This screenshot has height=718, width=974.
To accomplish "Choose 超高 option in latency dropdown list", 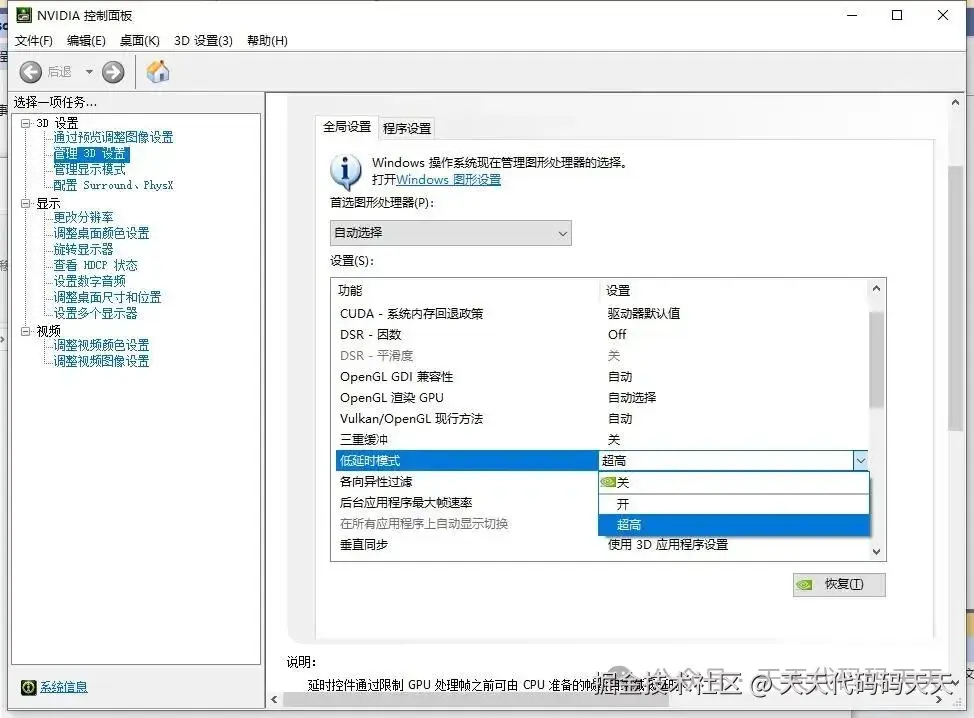I will click(x=734, y=525).
